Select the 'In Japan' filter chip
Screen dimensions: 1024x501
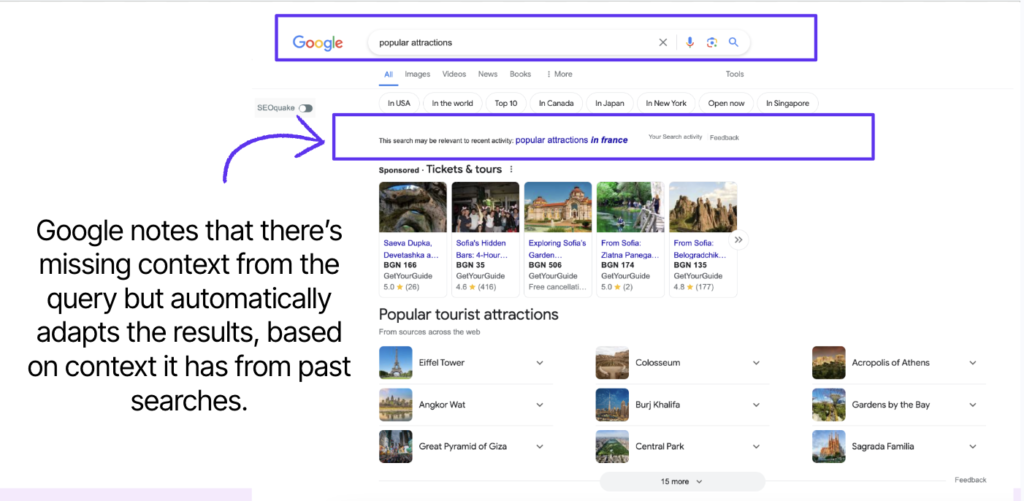click(x=610, y=103)
